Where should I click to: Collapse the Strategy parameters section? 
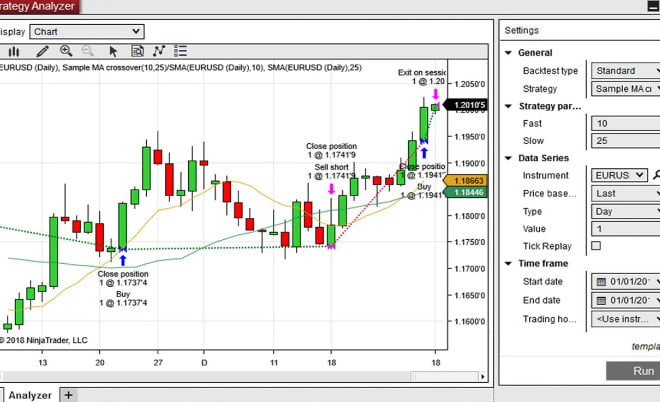click(508, 106)
